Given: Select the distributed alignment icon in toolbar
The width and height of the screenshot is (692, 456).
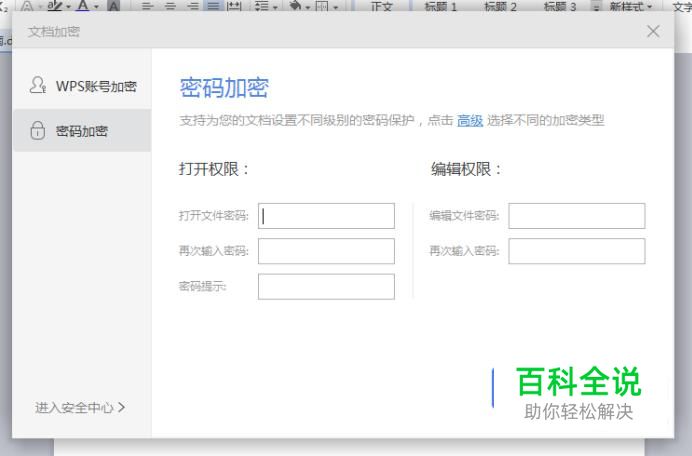Looking at the screenshot, I should point(234,6).
